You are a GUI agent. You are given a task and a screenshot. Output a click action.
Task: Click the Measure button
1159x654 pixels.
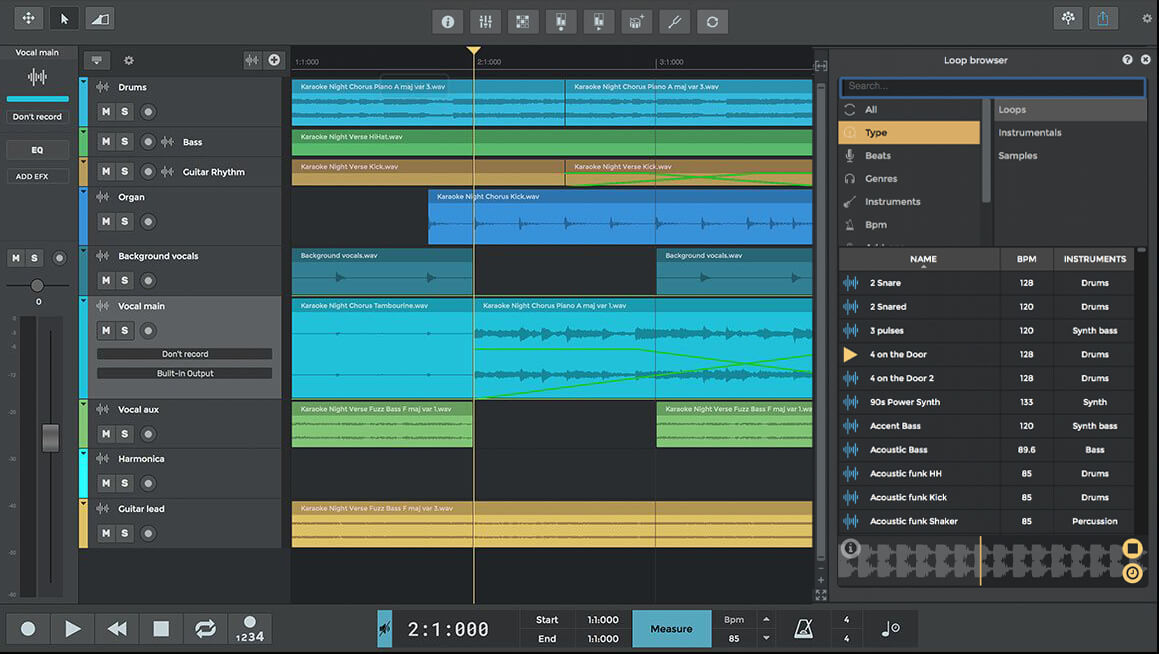(x=671, y=629)
